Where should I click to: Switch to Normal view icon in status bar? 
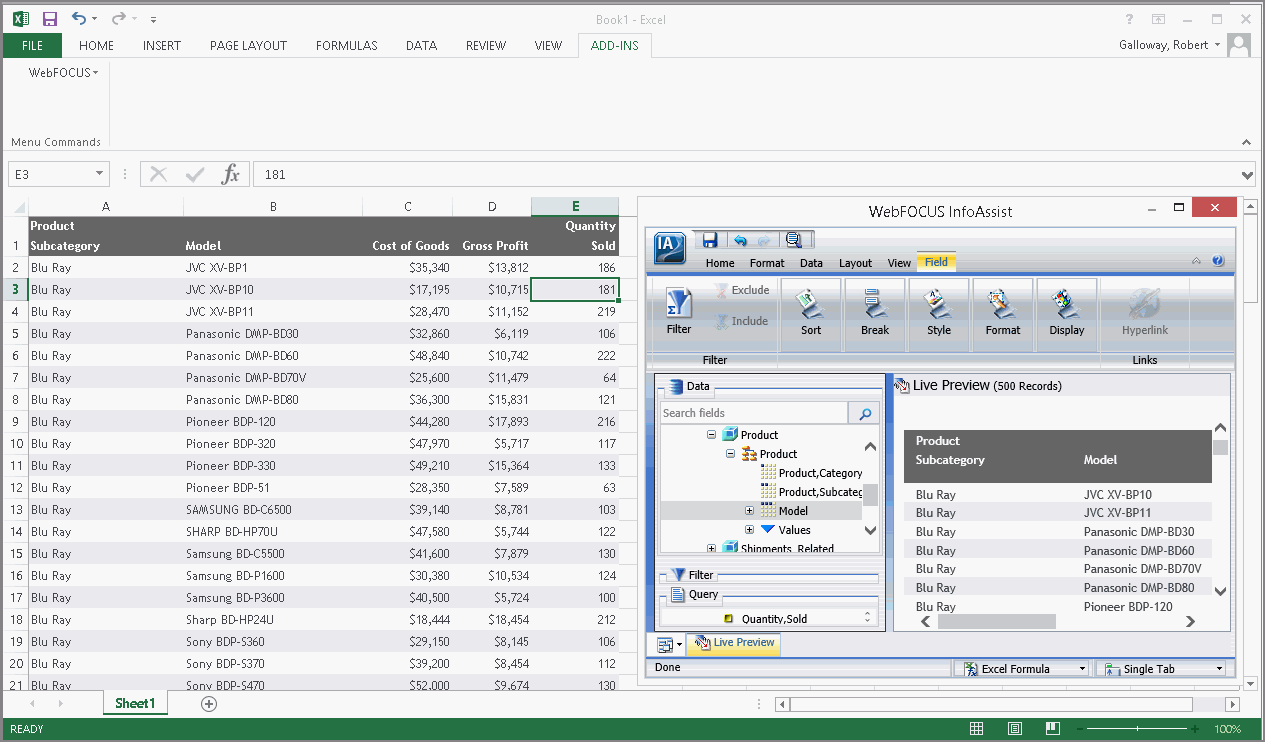point(977,729)
